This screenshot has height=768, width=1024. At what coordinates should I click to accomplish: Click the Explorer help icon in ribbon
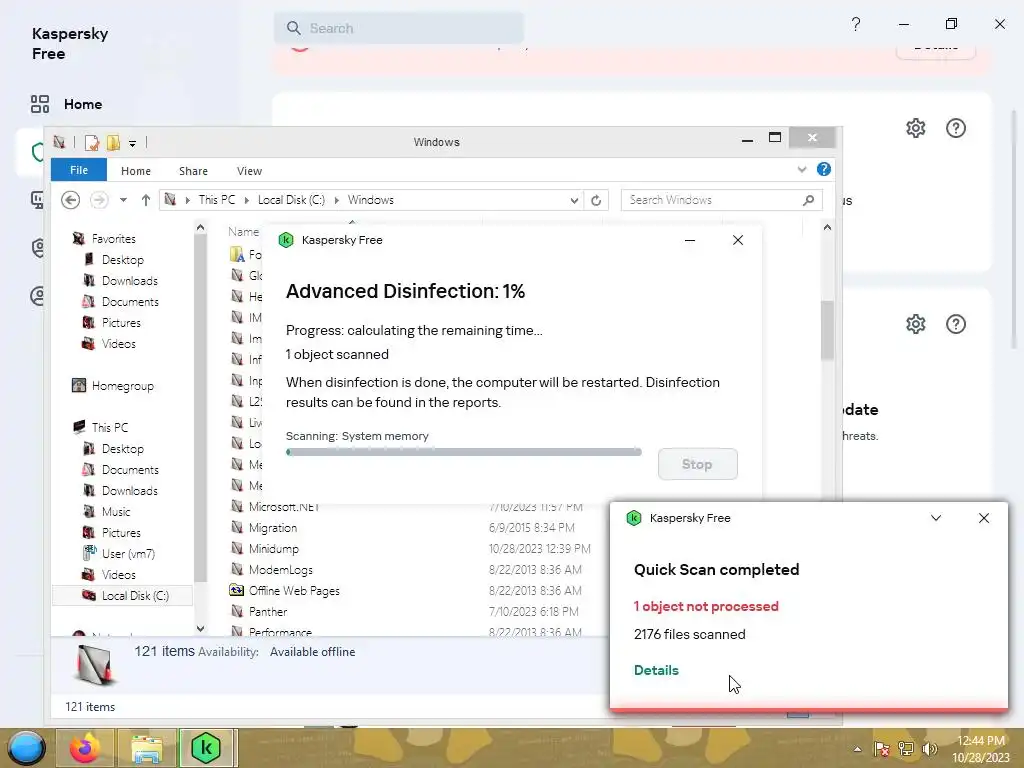pos(824,170)
